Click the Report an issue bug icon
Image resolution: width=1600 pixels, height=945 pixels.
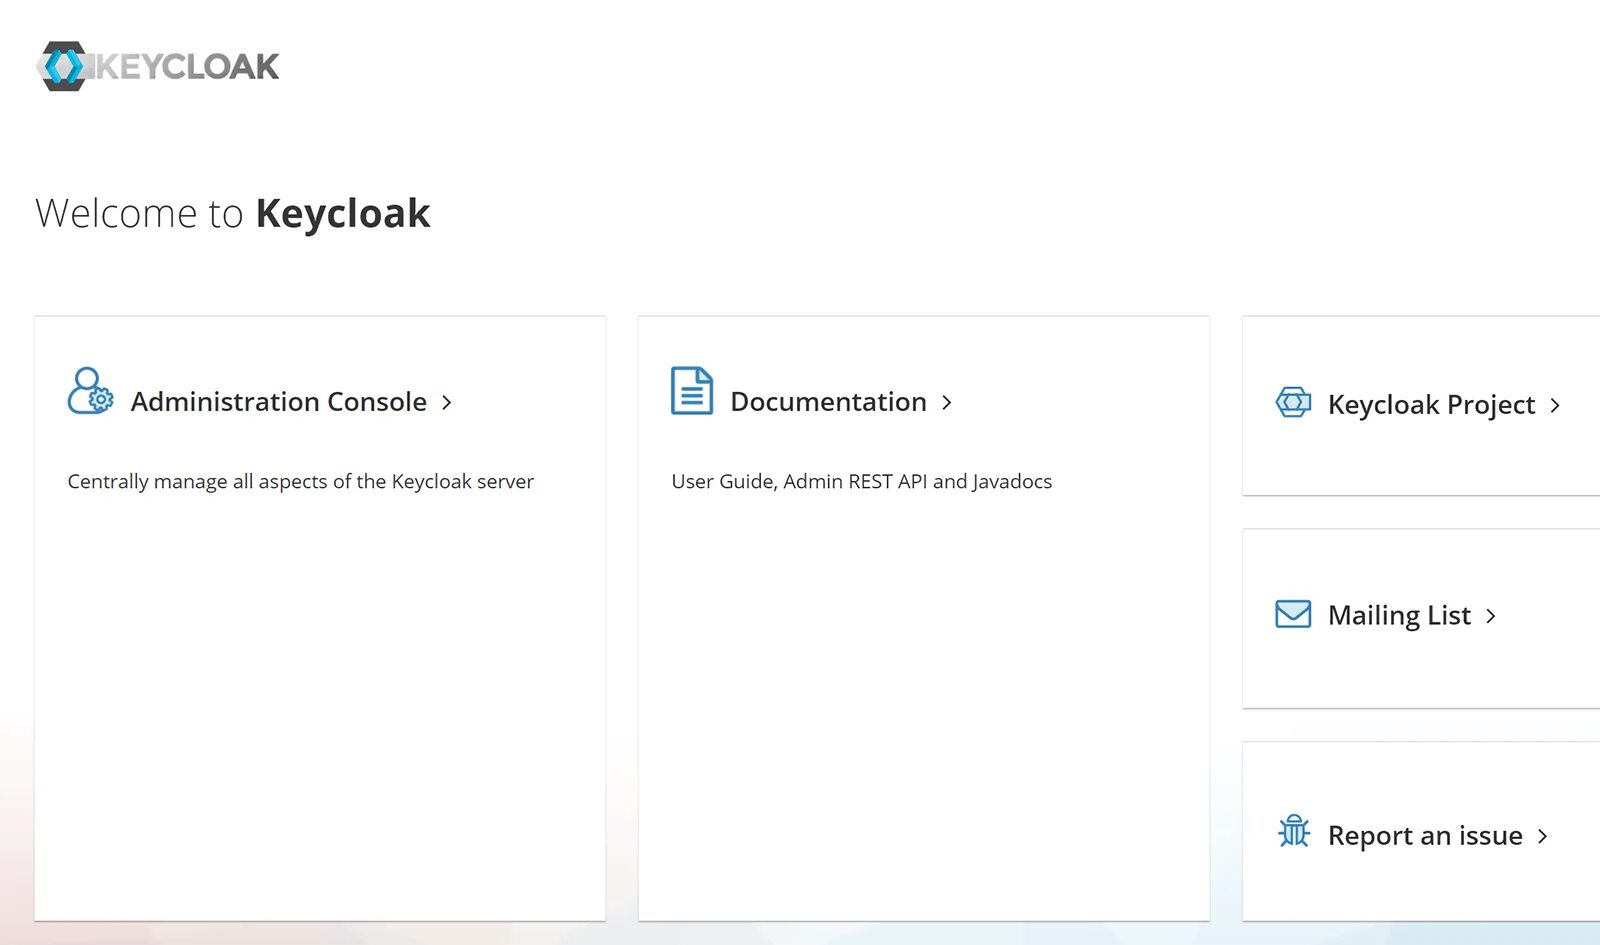pyautogui.click(x=1294, y=831)
